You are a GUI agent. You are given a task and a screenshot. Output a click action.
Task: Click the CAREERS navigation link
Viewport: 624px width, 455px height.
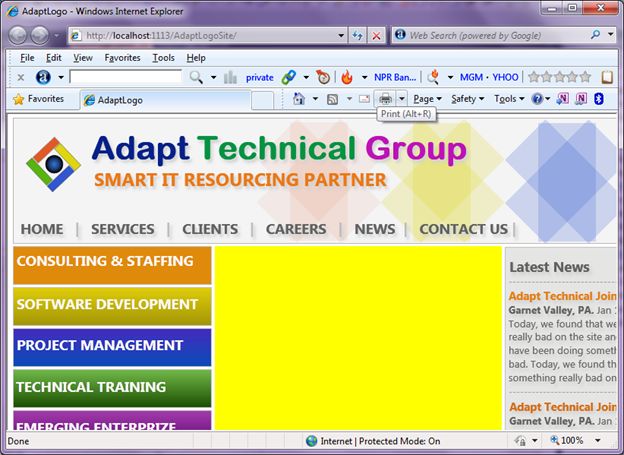pos(296,229)
